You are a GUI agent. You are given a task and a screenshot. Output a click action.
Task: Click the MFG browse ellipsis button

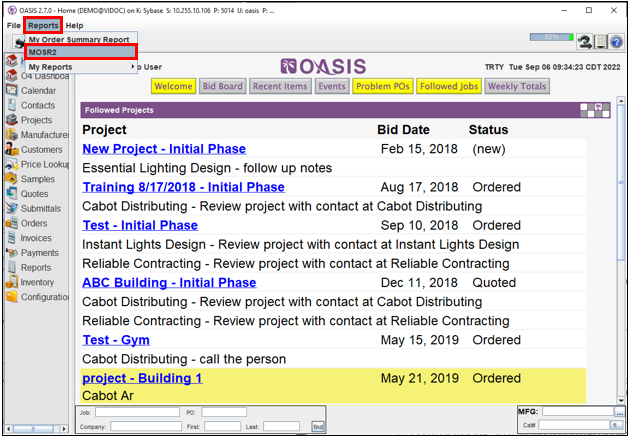619,412
